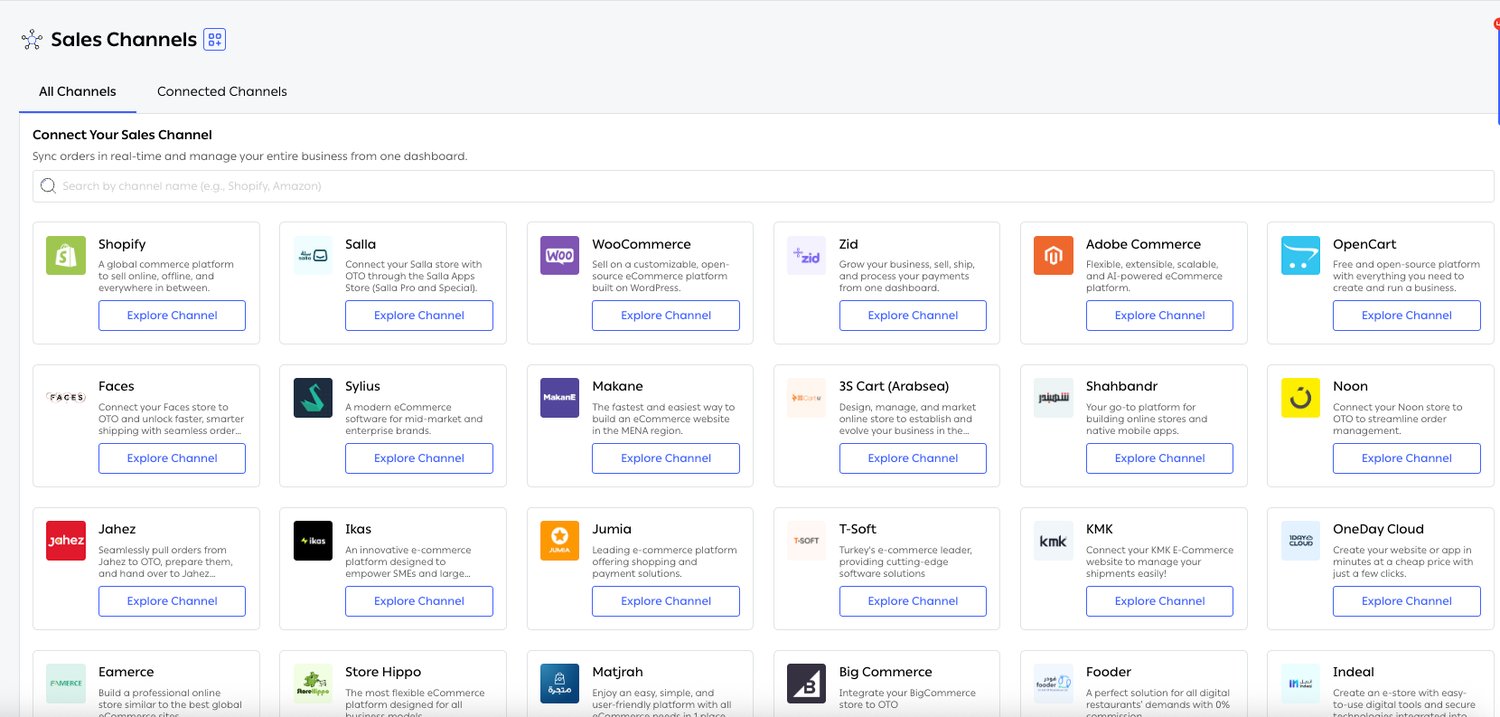The width and height of the screenshot is (1500, 717).
Task: Explore the Shahbandr channel
Action: (1160, 458)
